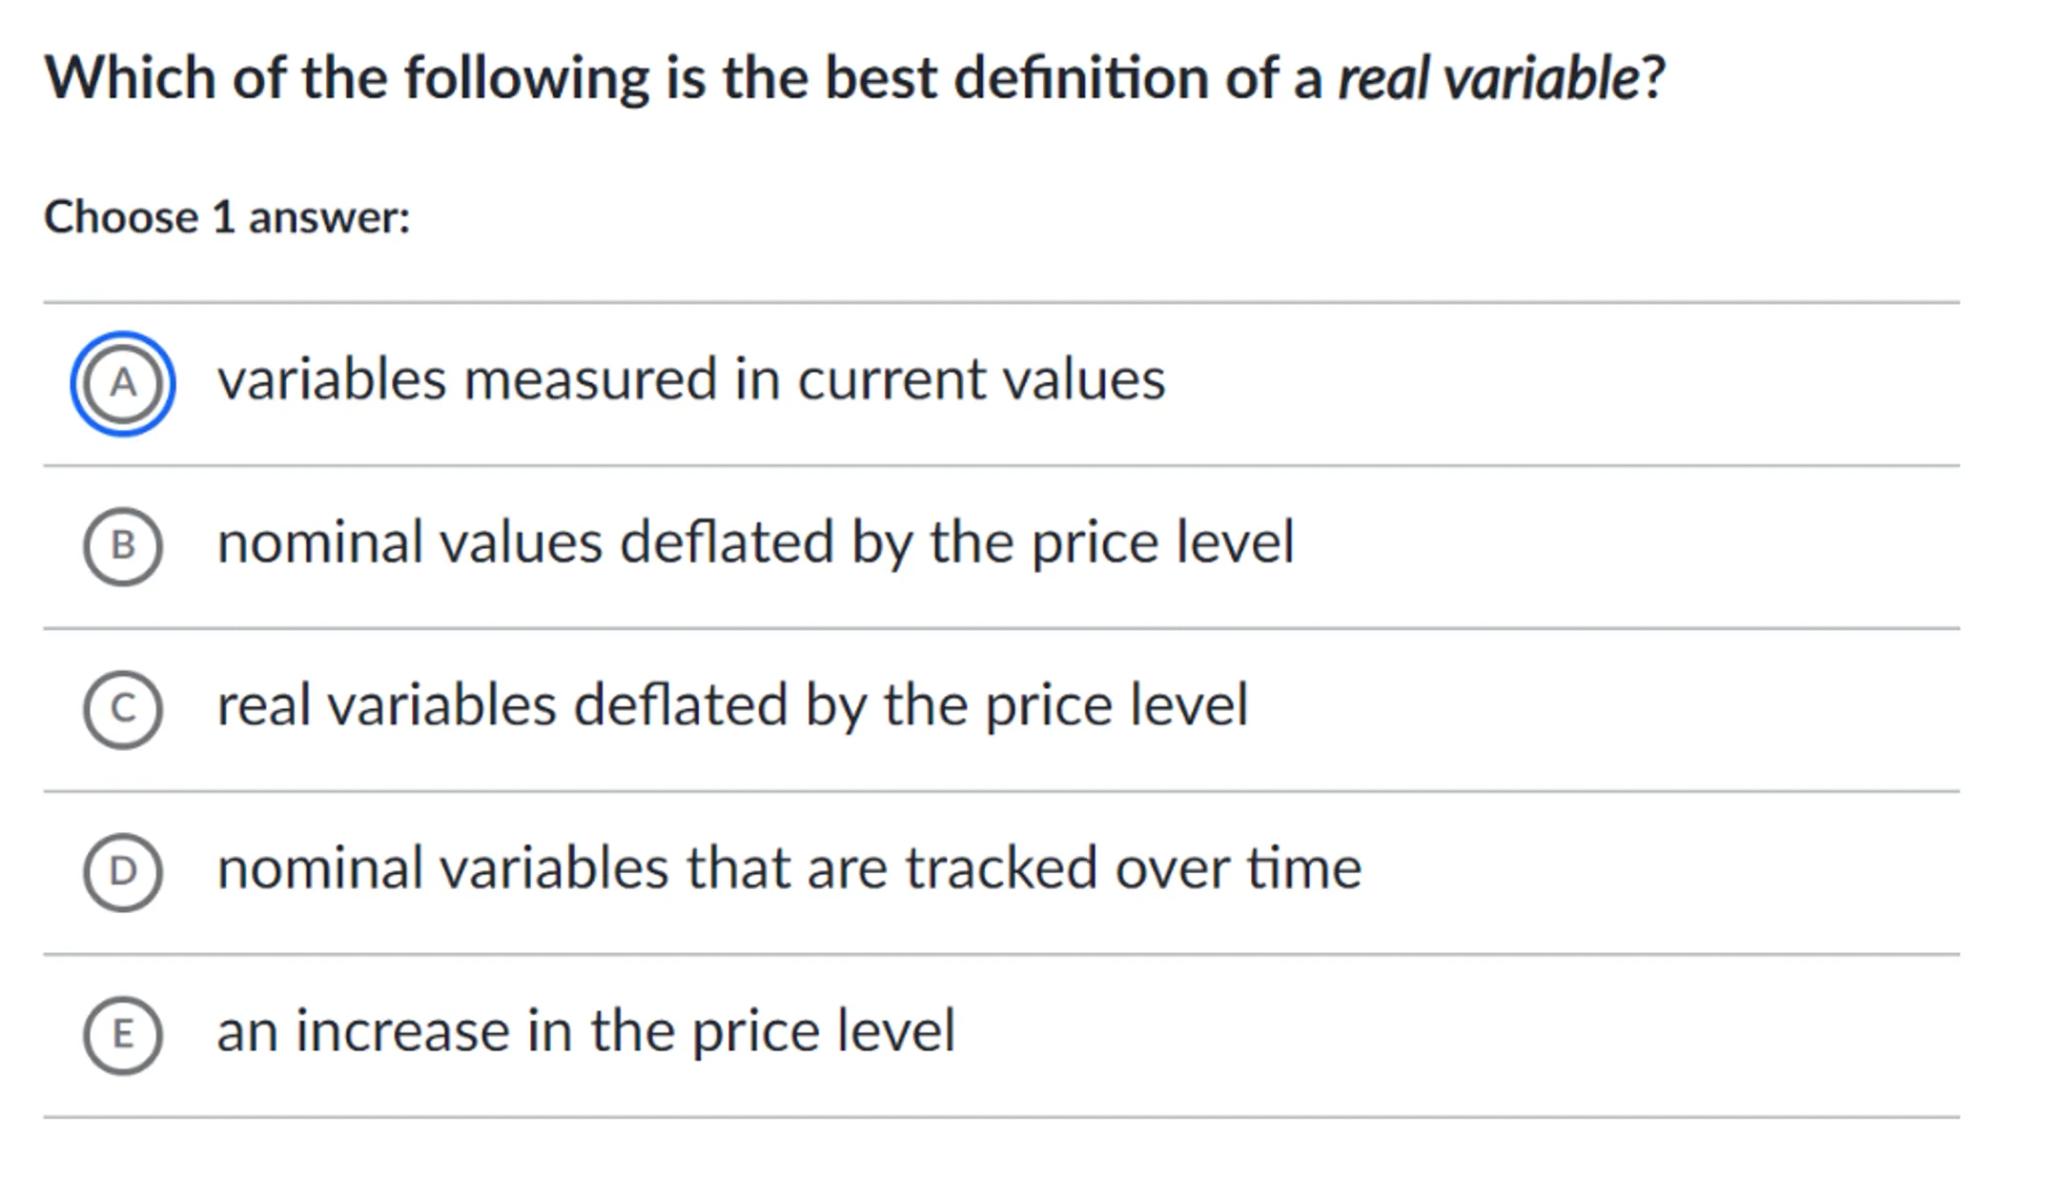
Task: Pick the option C radio circle
Action: pyautogui.click(x=122, y=709)
